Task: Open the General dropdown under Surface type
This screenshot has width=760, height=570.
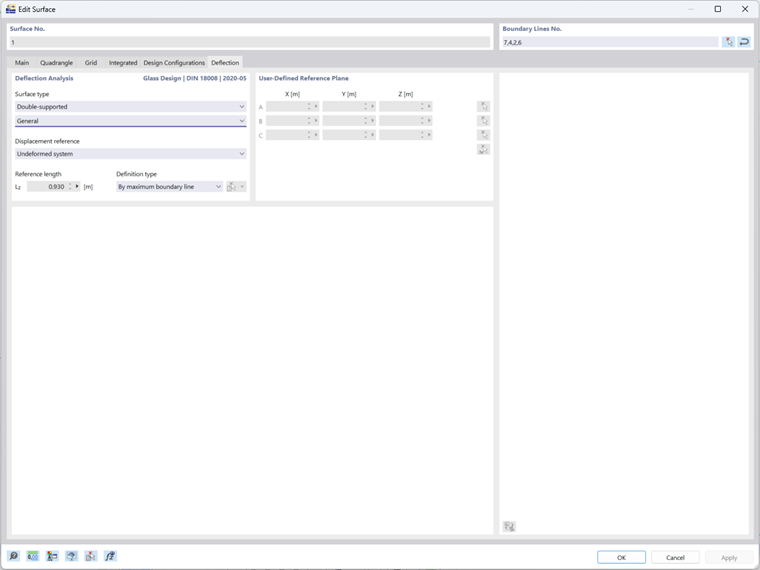Action: tap(130, 121)
